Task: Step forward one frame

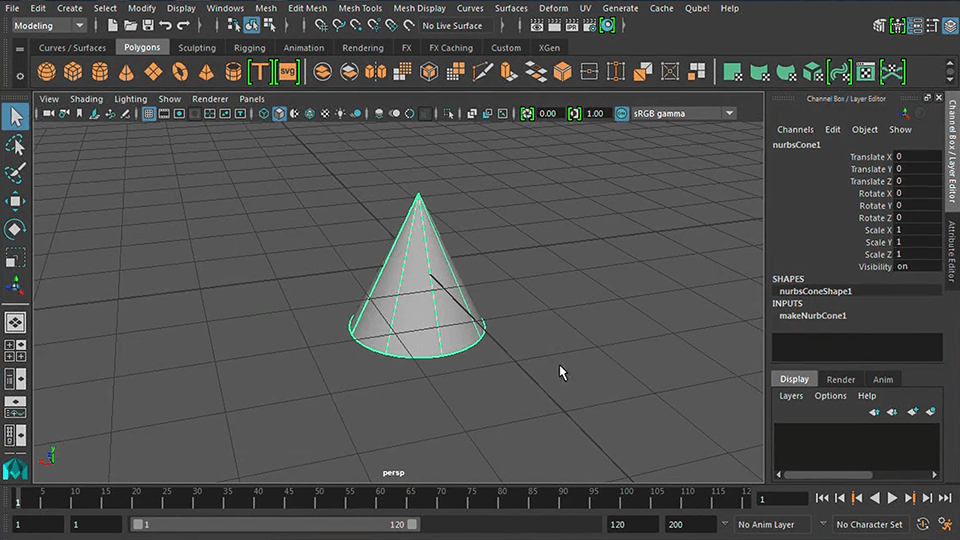Action: pyautogui.click(x=927, y=498)
